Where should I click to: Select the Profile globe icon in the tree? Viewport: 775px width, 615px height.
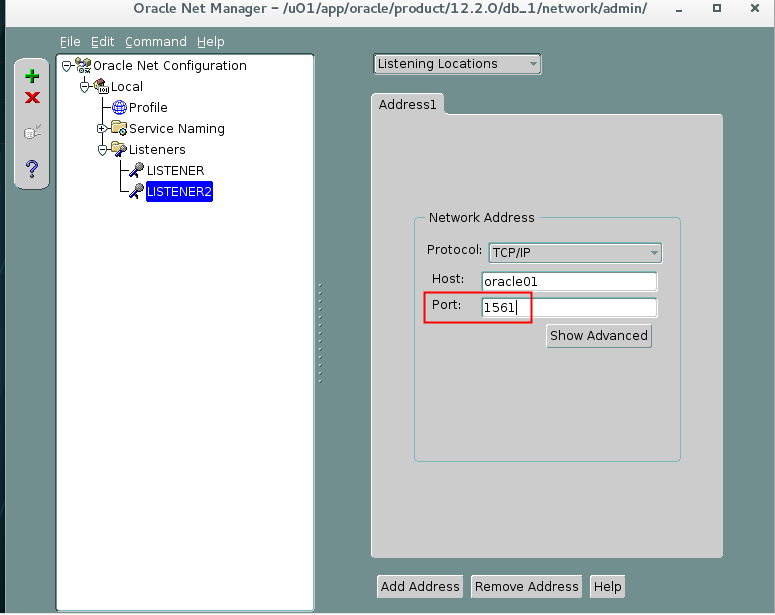[120, 108]
